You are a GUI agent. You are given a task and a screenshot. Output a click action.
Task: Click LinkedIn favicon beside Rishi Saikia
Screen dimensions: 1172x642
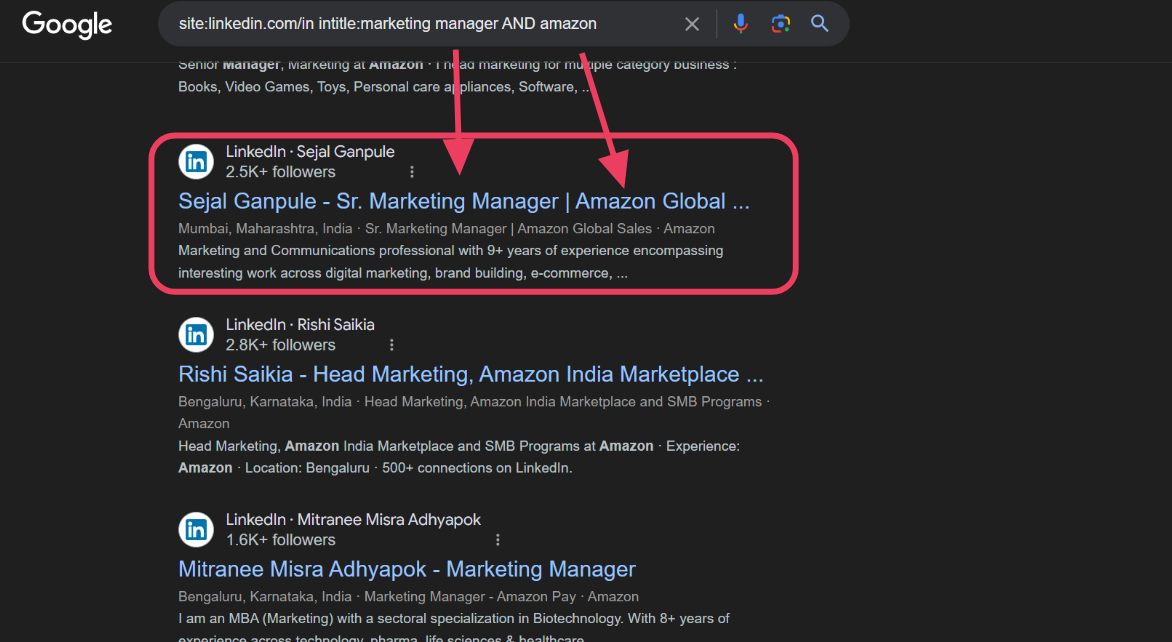tap(196, 335)
